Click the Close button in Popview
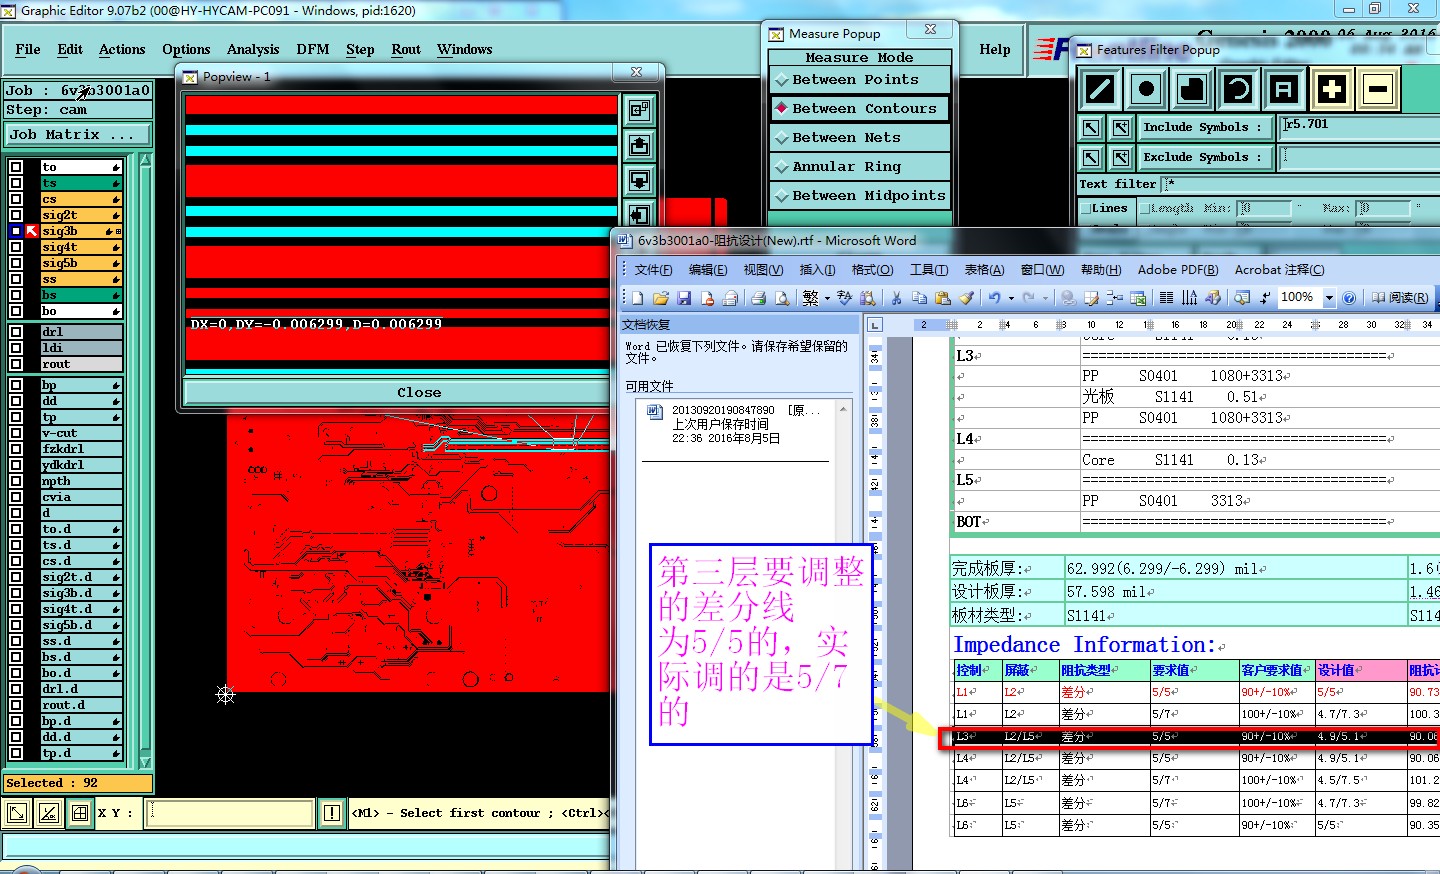 click(x=419, y=393)
